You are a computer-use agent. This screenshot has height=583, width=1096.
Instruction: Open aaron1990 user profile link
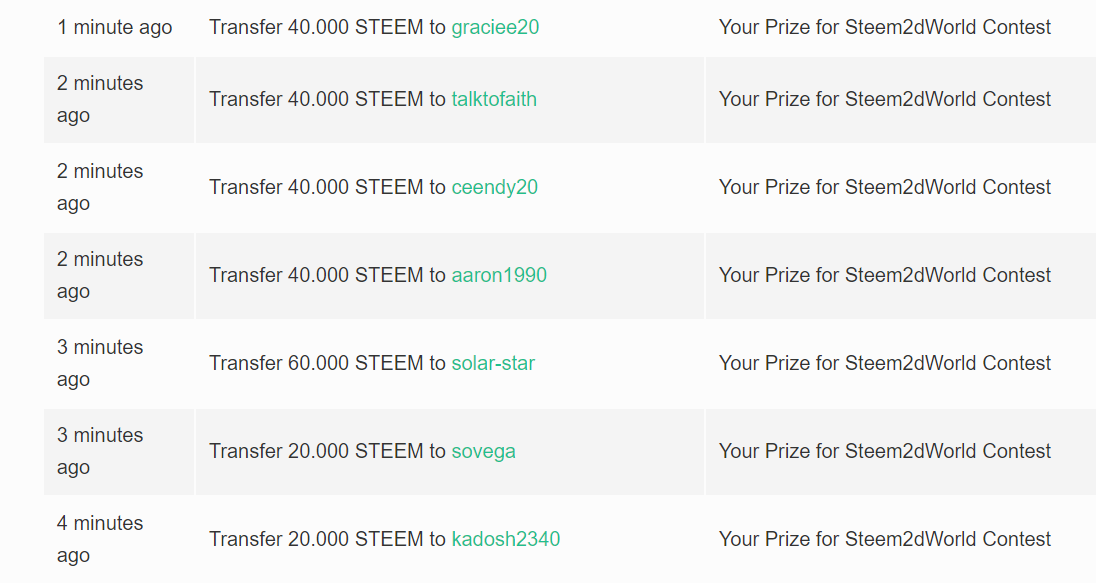click(498, 275)
